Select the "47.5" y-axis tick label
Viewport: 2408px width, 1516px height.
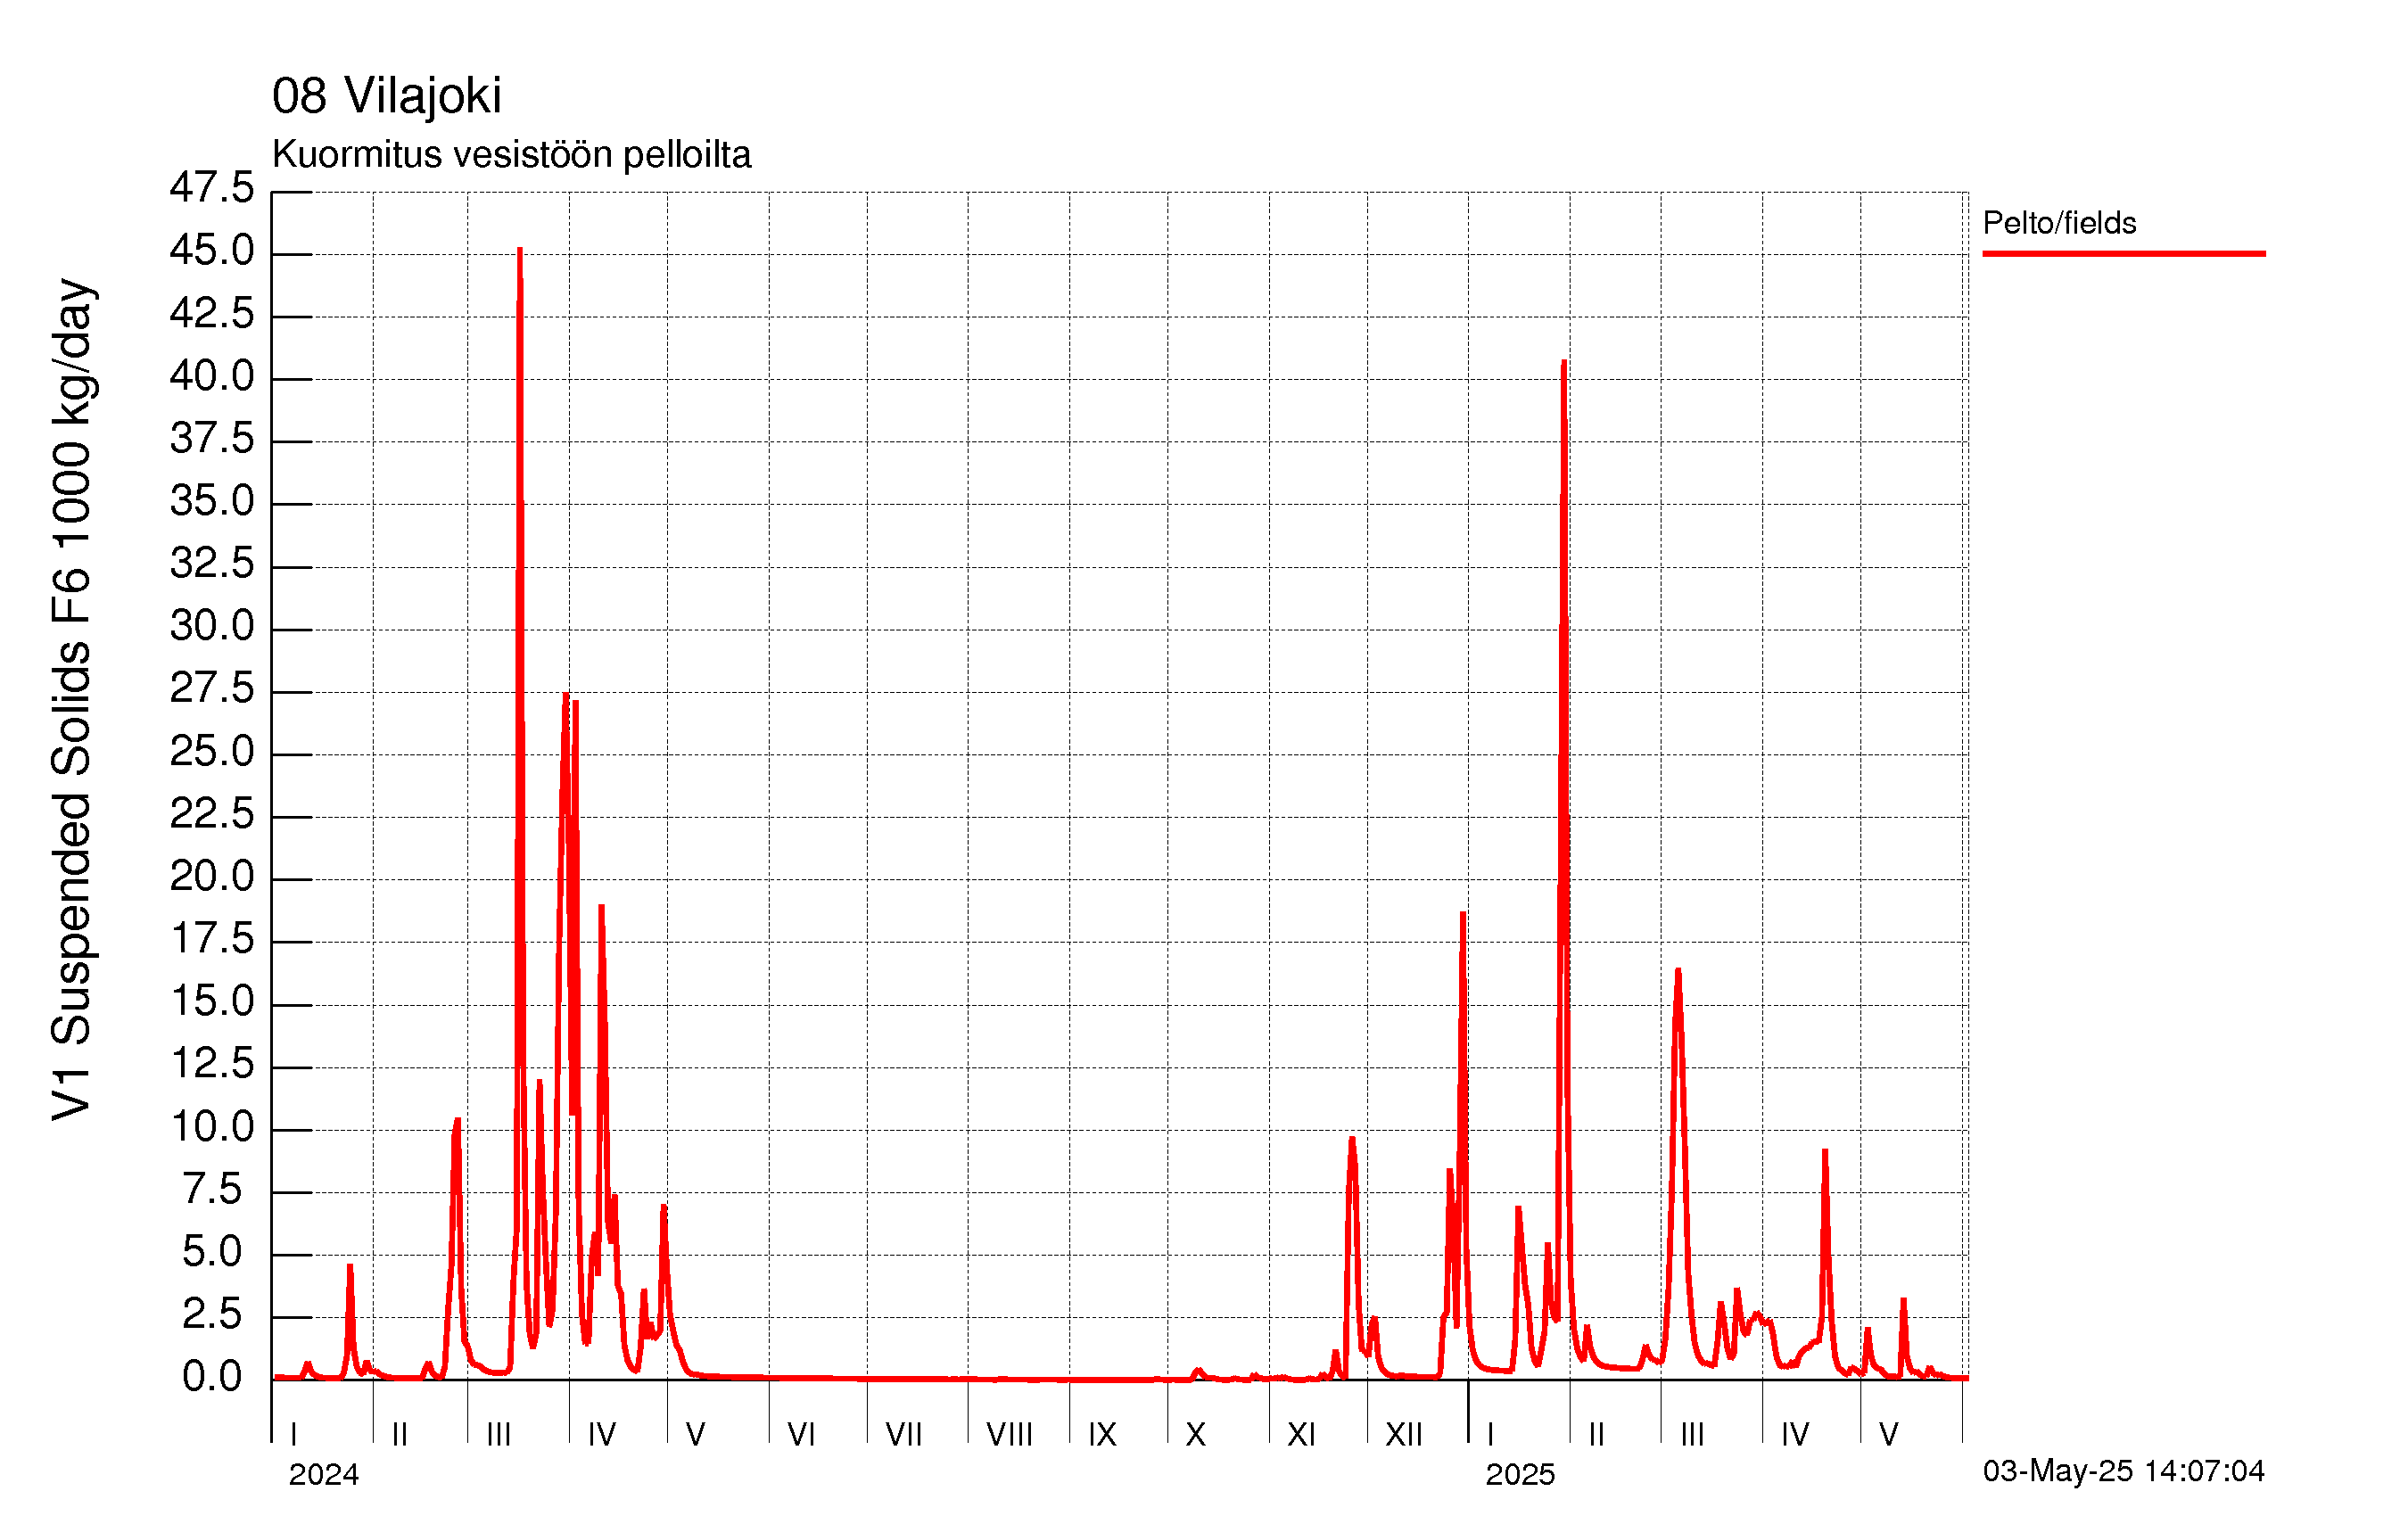point(212,188)
